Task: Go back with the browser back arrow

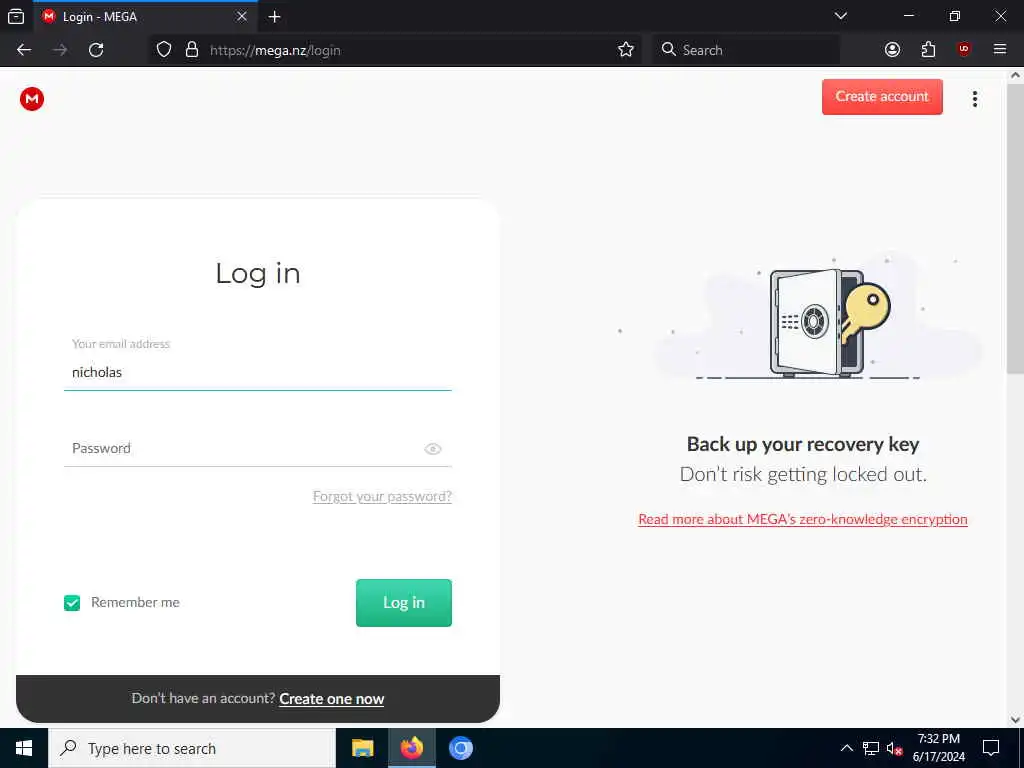Action: coord(24,50)
